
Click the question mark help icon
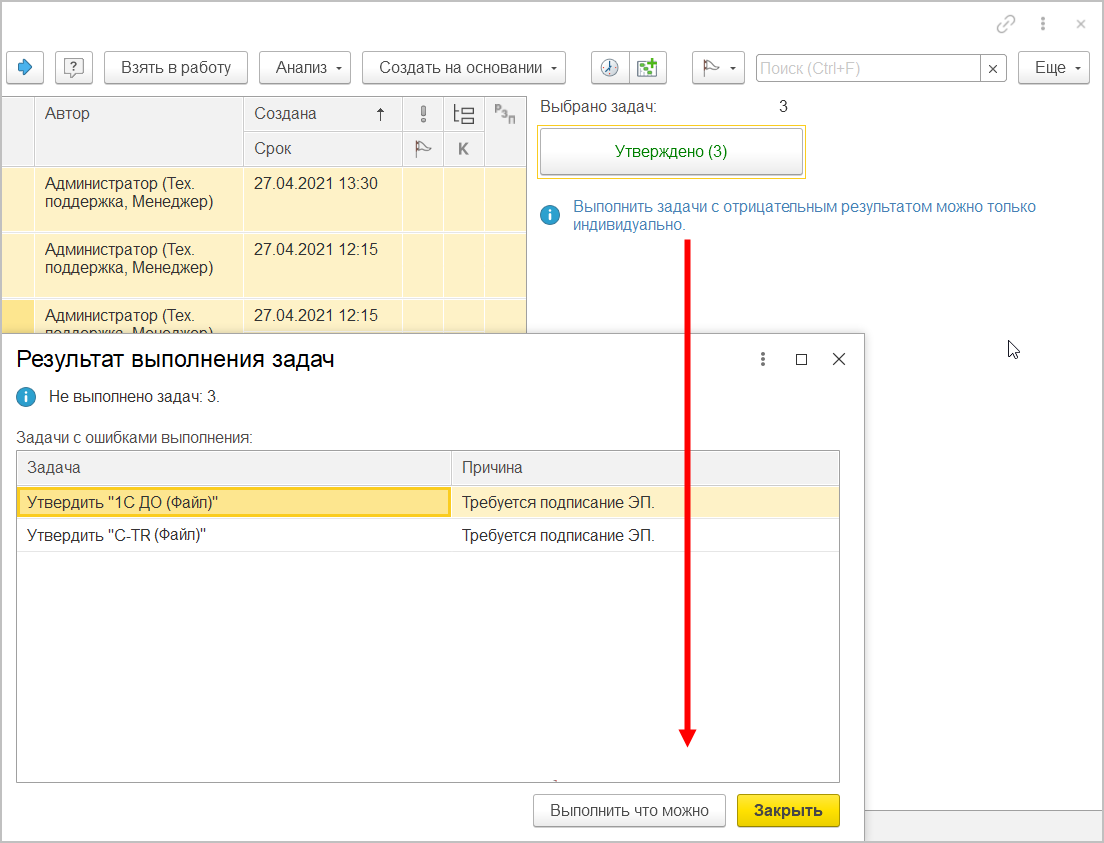click(73, 68)
